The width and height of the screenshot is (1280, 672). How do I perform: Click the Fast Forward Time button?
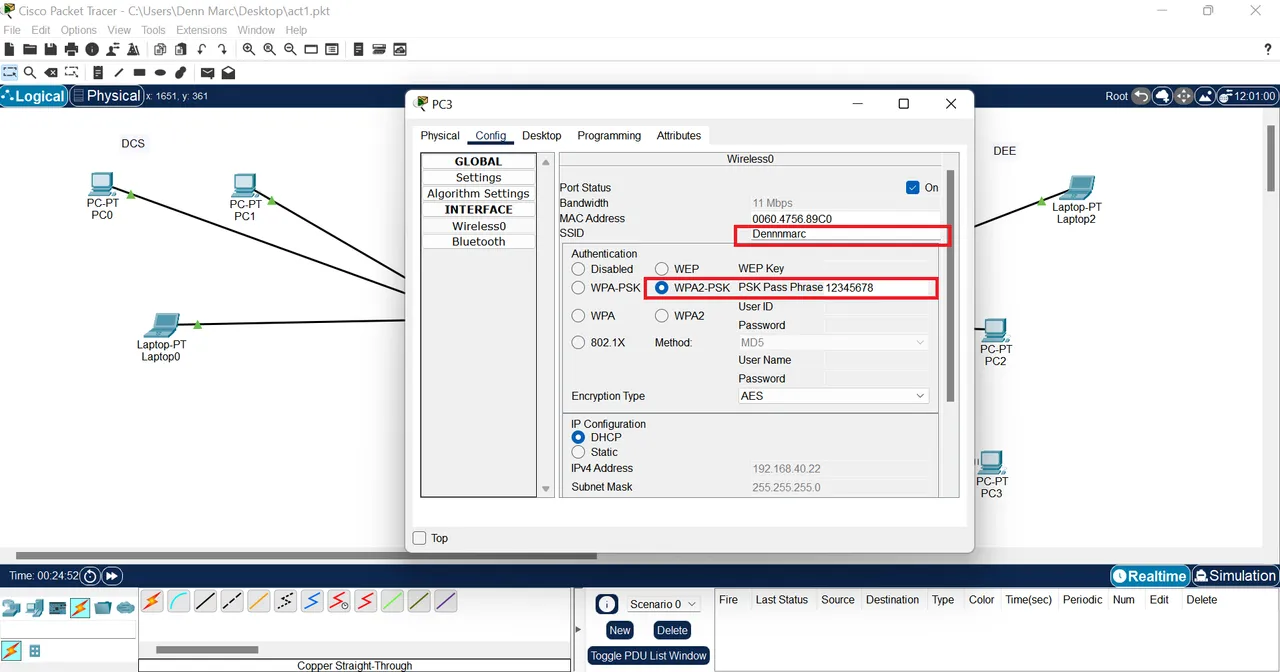112,576
